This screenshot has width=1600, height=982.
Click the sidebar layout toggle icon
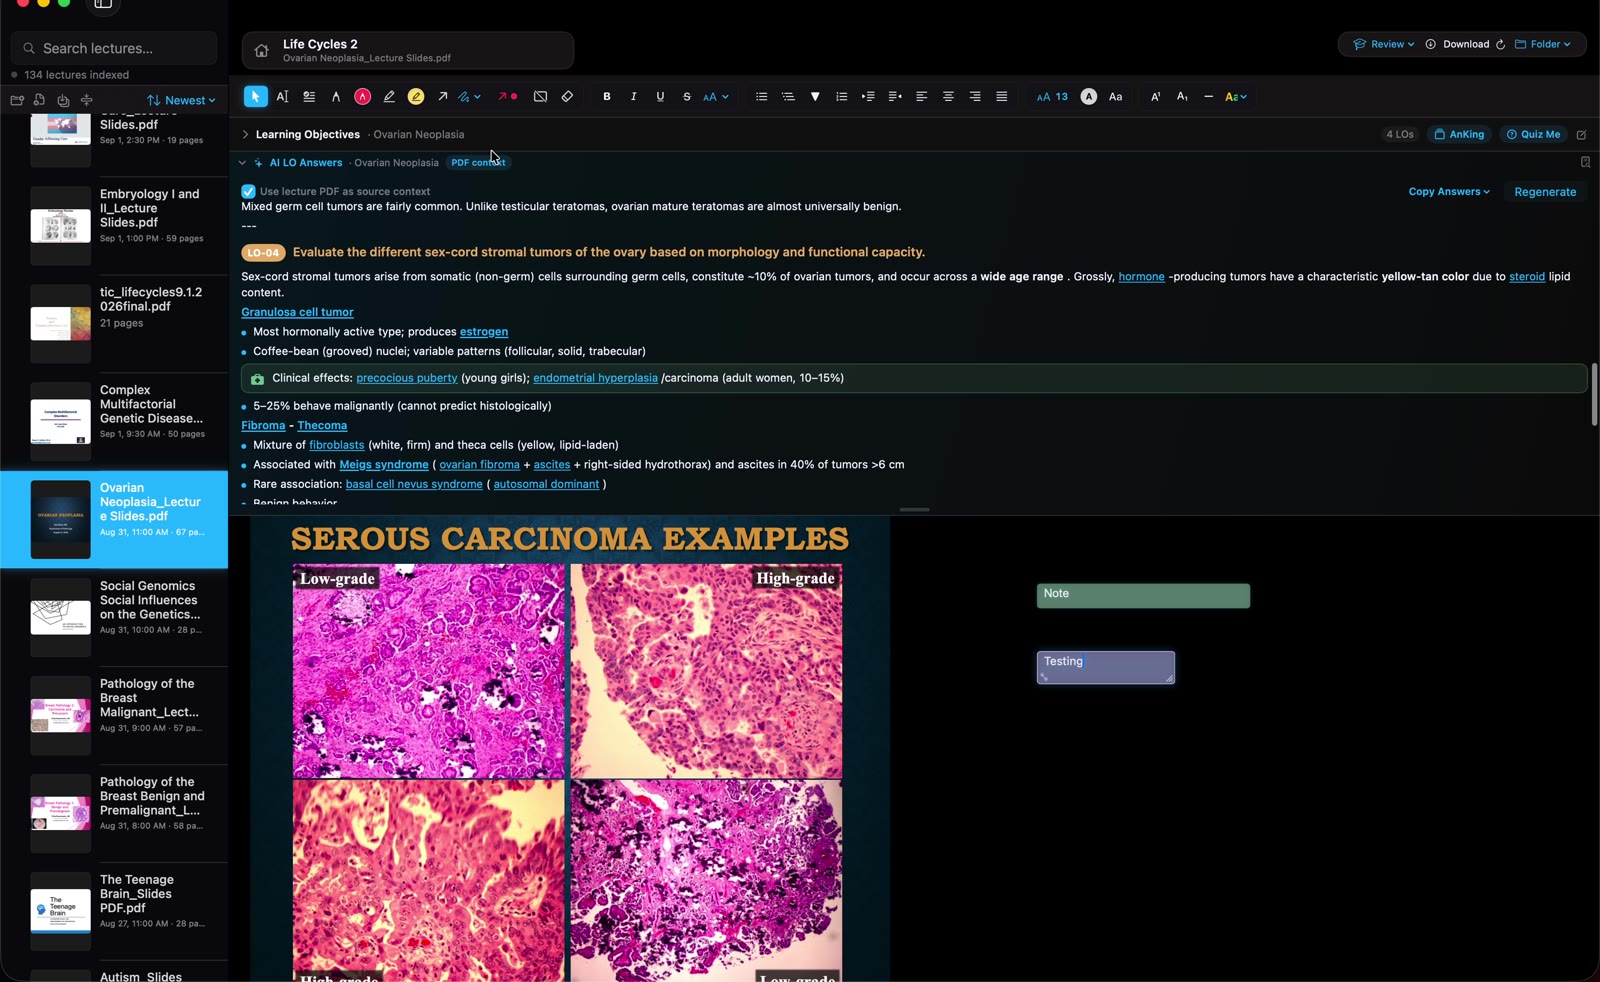coord(103,4)
